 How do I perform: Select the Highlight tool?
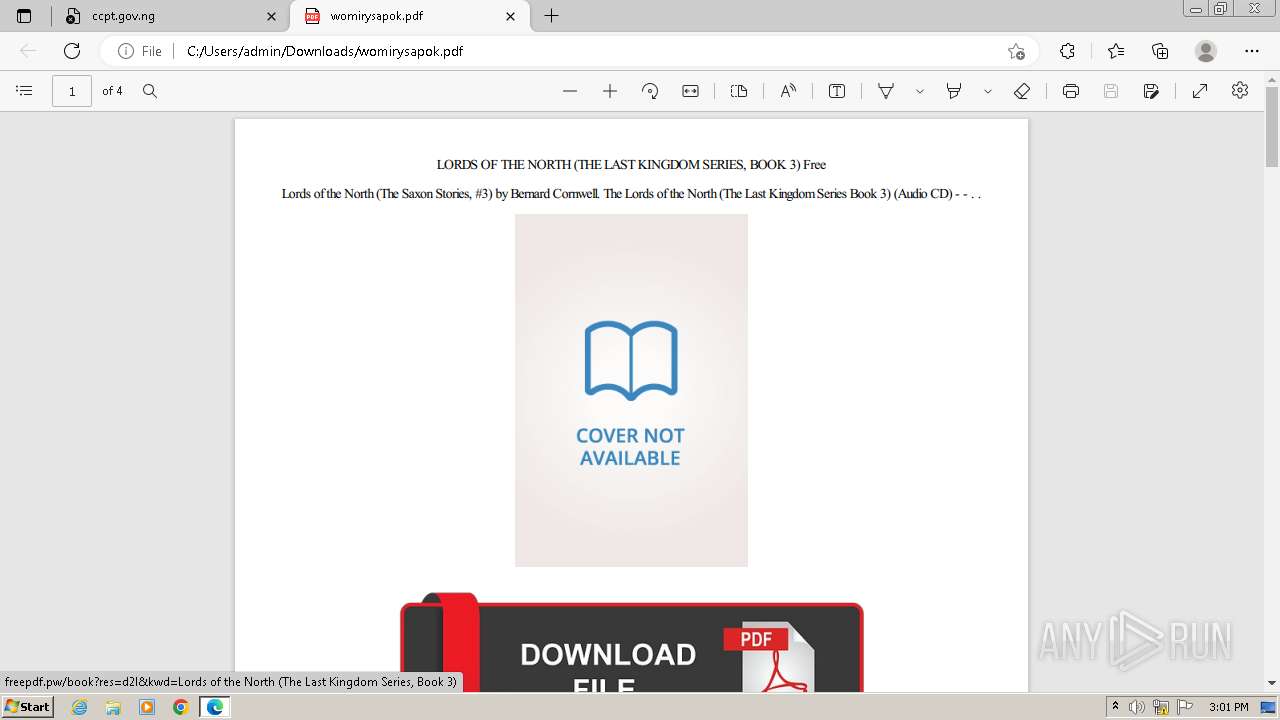[954, 91]
